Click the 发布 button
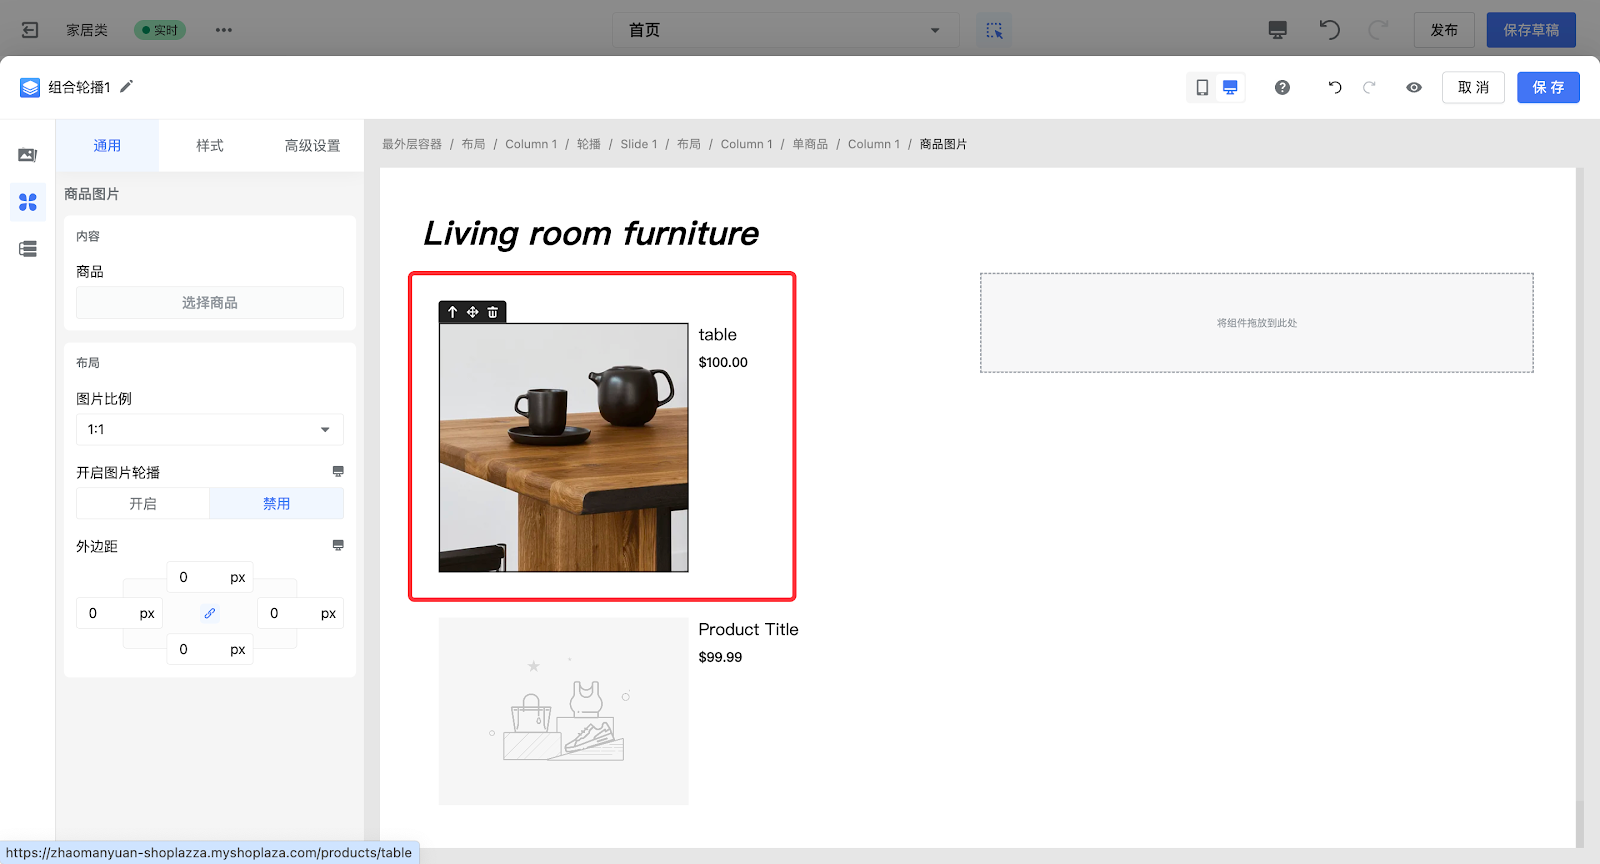This screenshot has width=1600, height=864. pyautogui.click(x=1444, y=30)
